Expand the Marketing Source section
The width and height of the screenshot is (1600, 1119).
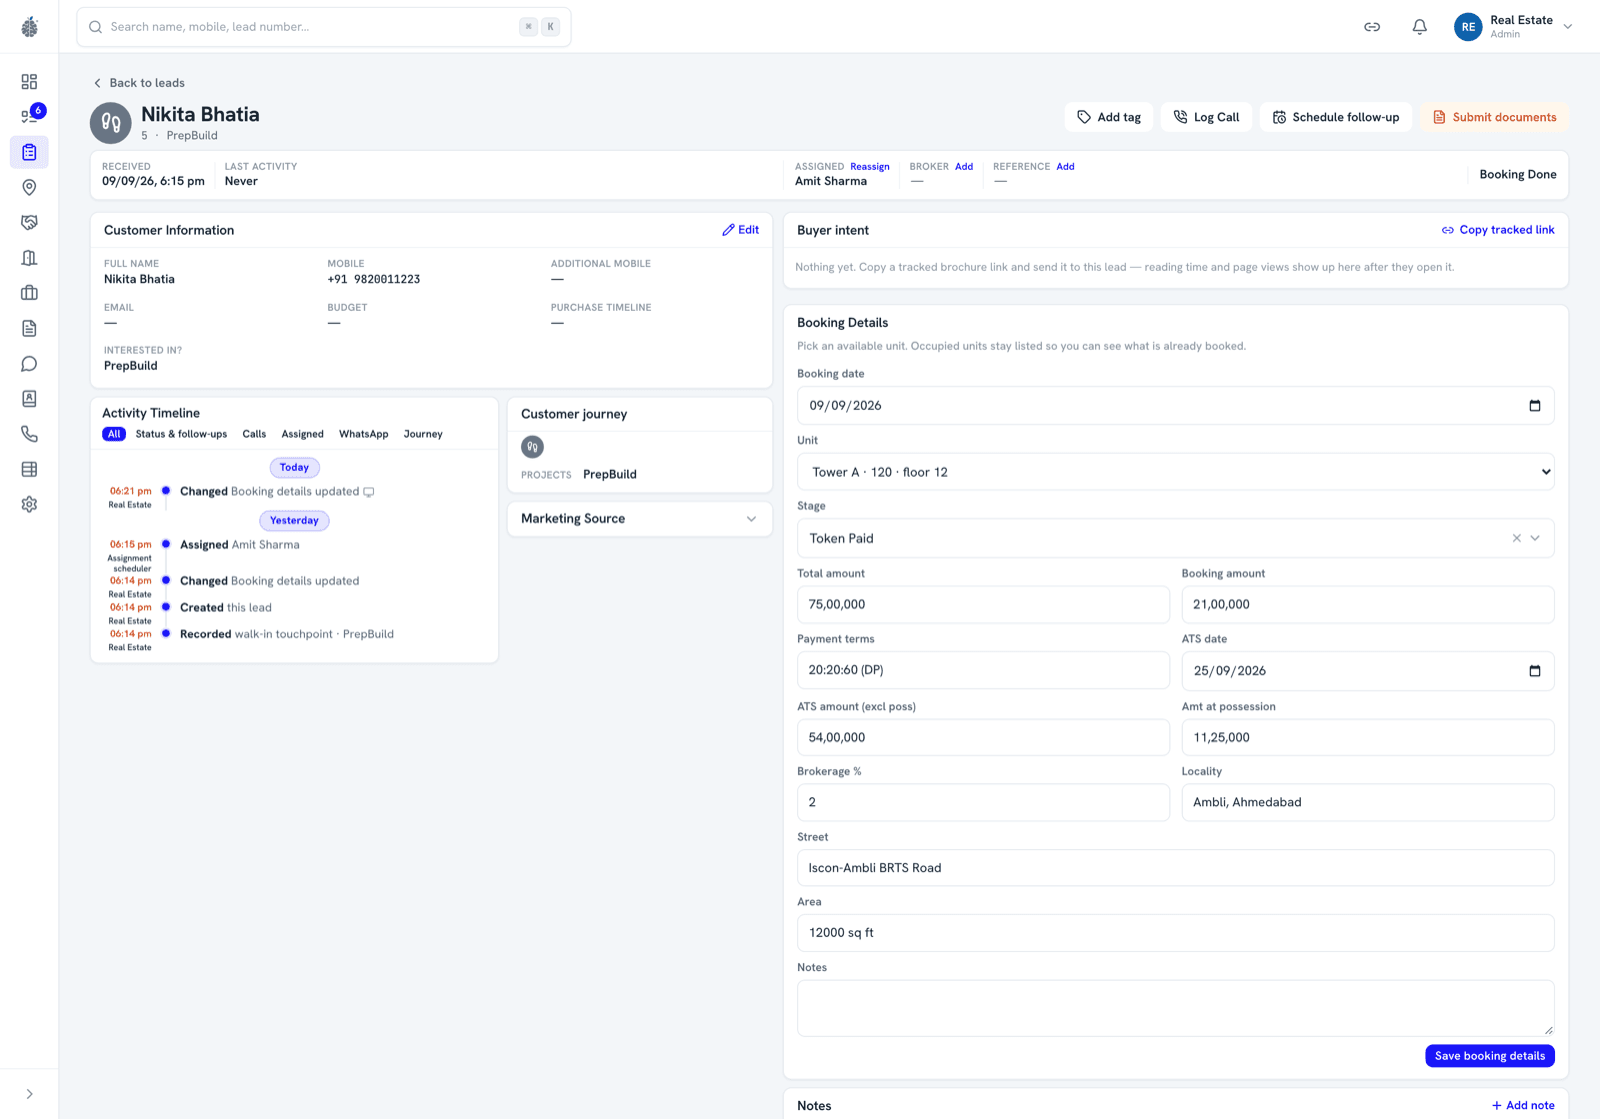point(640,519)
